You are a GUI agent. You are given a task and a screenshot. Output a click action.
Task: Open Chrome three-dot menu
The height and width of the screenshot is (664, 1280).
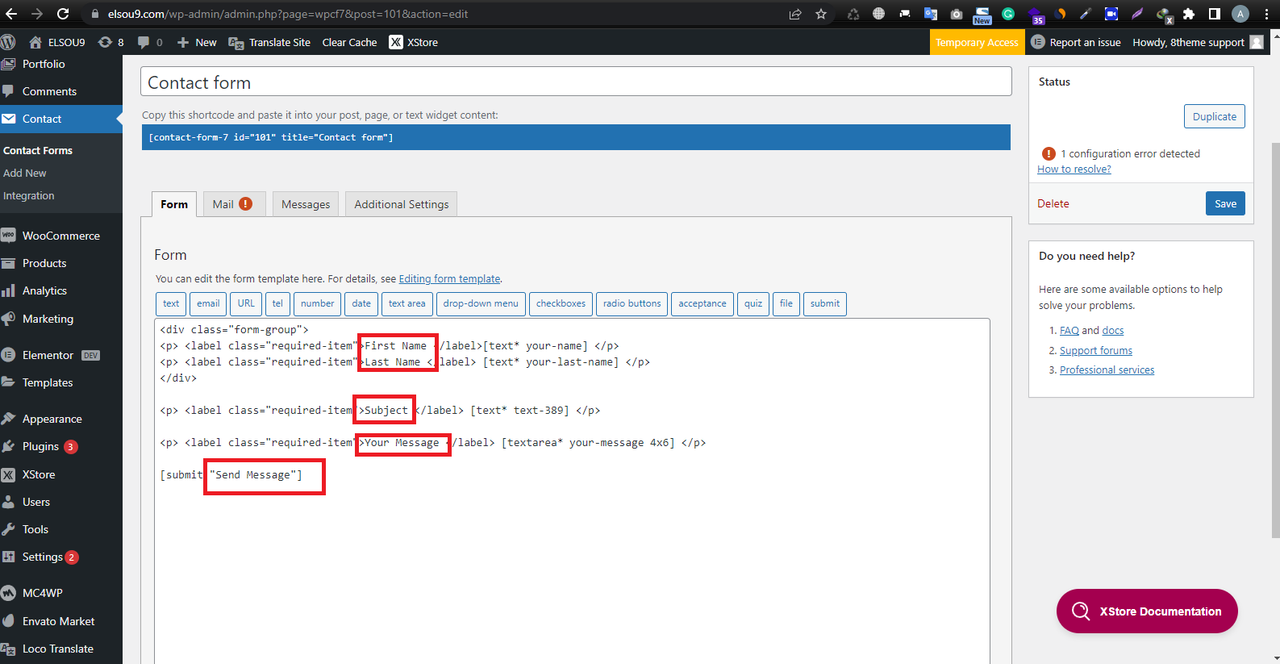pyautogui.click(x=1266, y=14)
